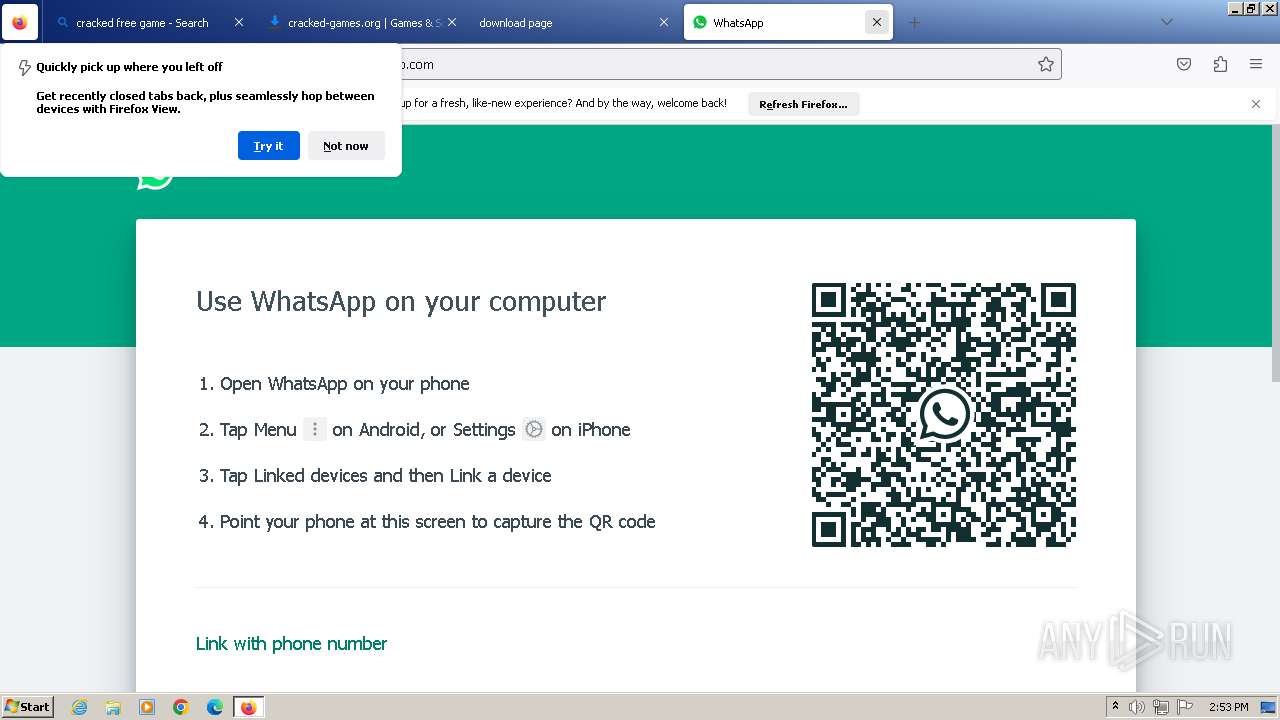Open Save to Pocket icon
The width and height of the screenshot is (1280, 720).
click(x=1184, y=64)
